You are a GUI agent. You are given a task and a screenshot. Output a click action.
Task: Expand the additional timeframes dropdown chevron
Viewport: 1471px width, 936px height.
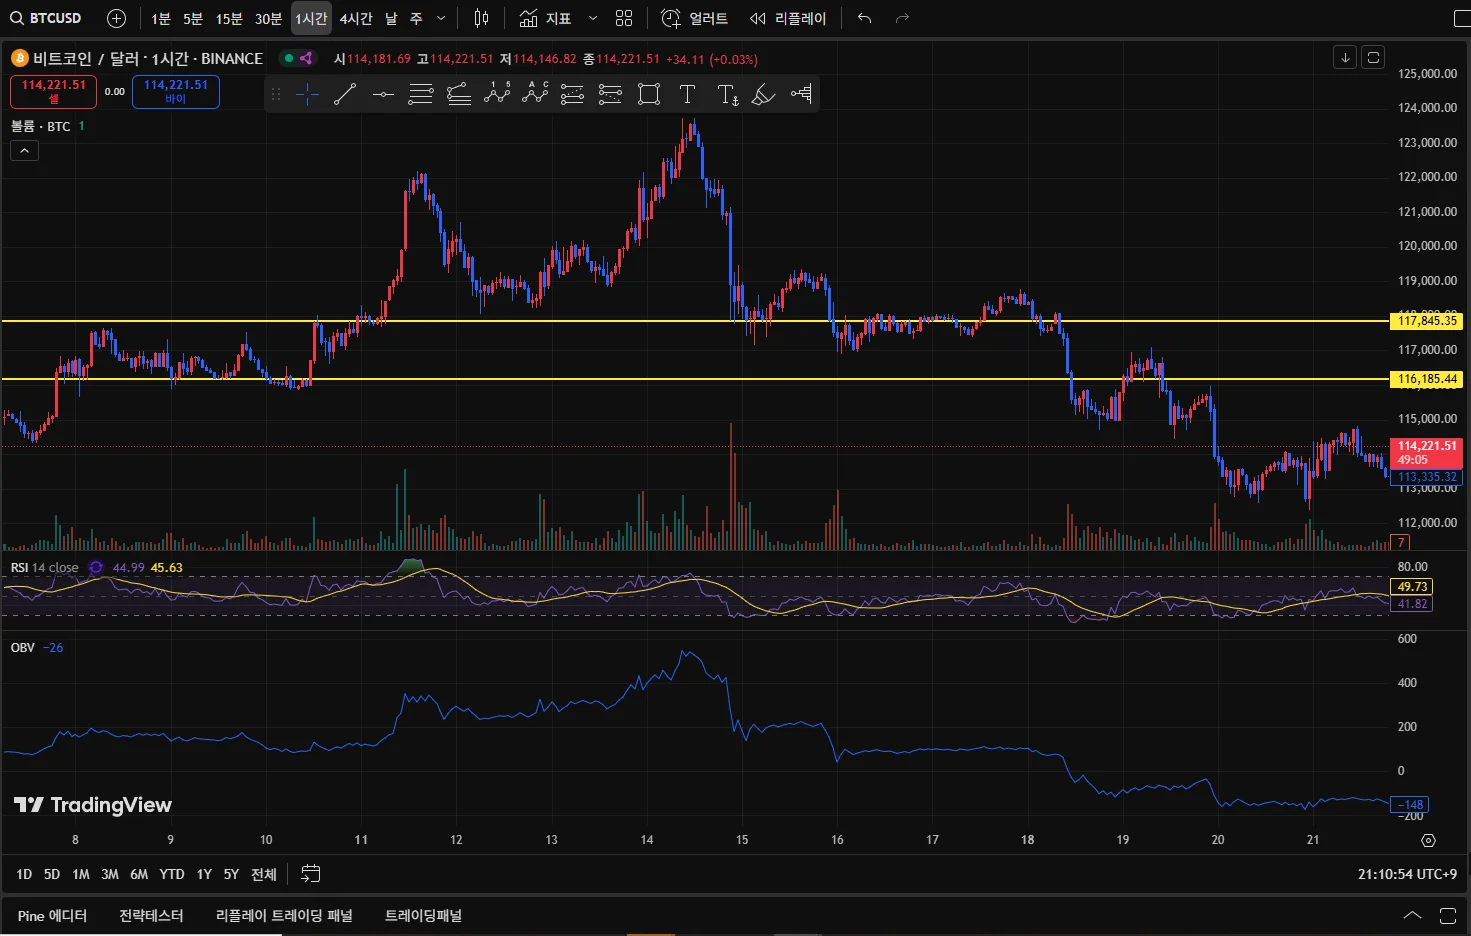(x=441, y=18)
